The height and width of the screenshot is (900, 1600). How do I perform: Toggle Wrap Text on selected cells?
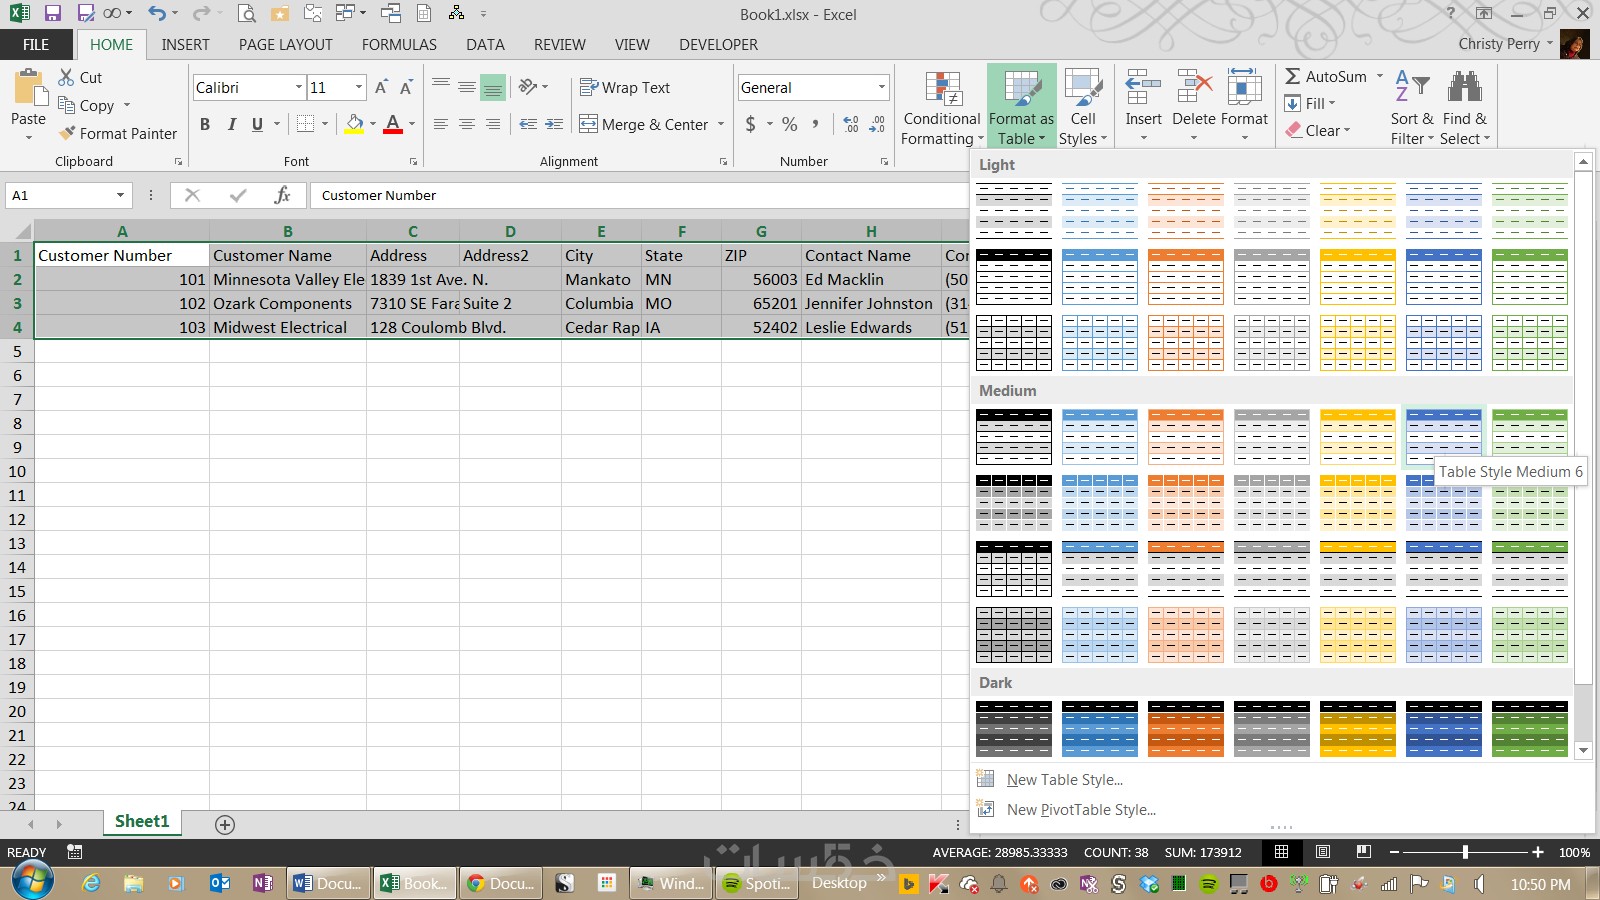pyautogui.click(x=625, y=88)
